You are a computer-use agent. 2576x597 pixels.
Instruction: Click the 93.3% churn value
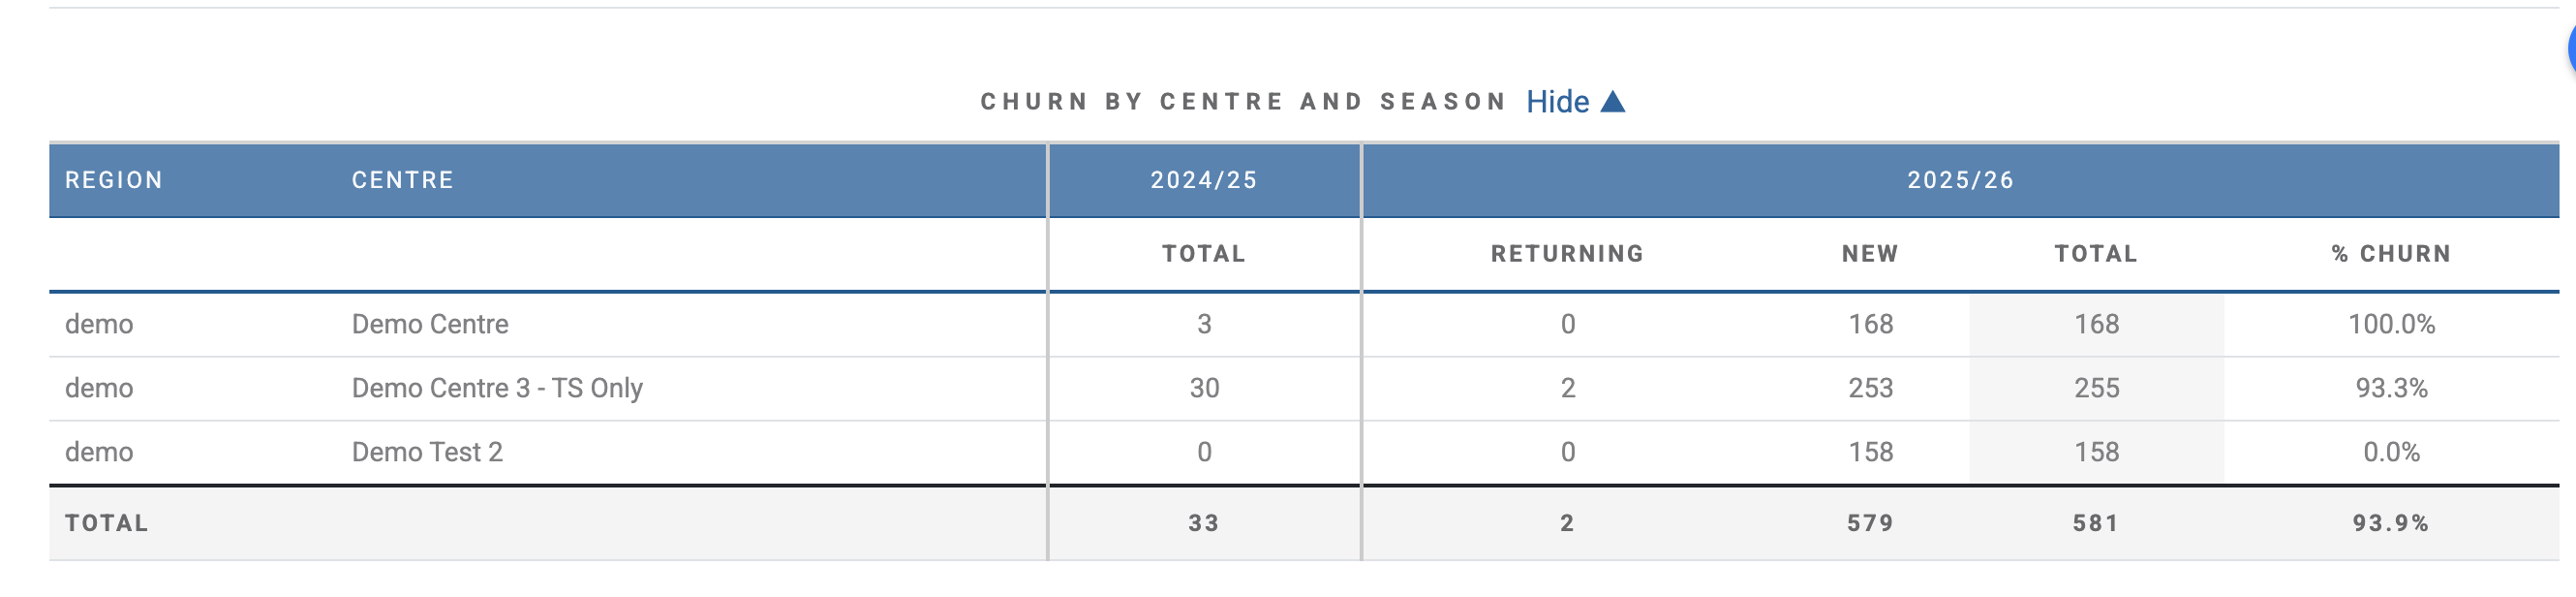2391,388
